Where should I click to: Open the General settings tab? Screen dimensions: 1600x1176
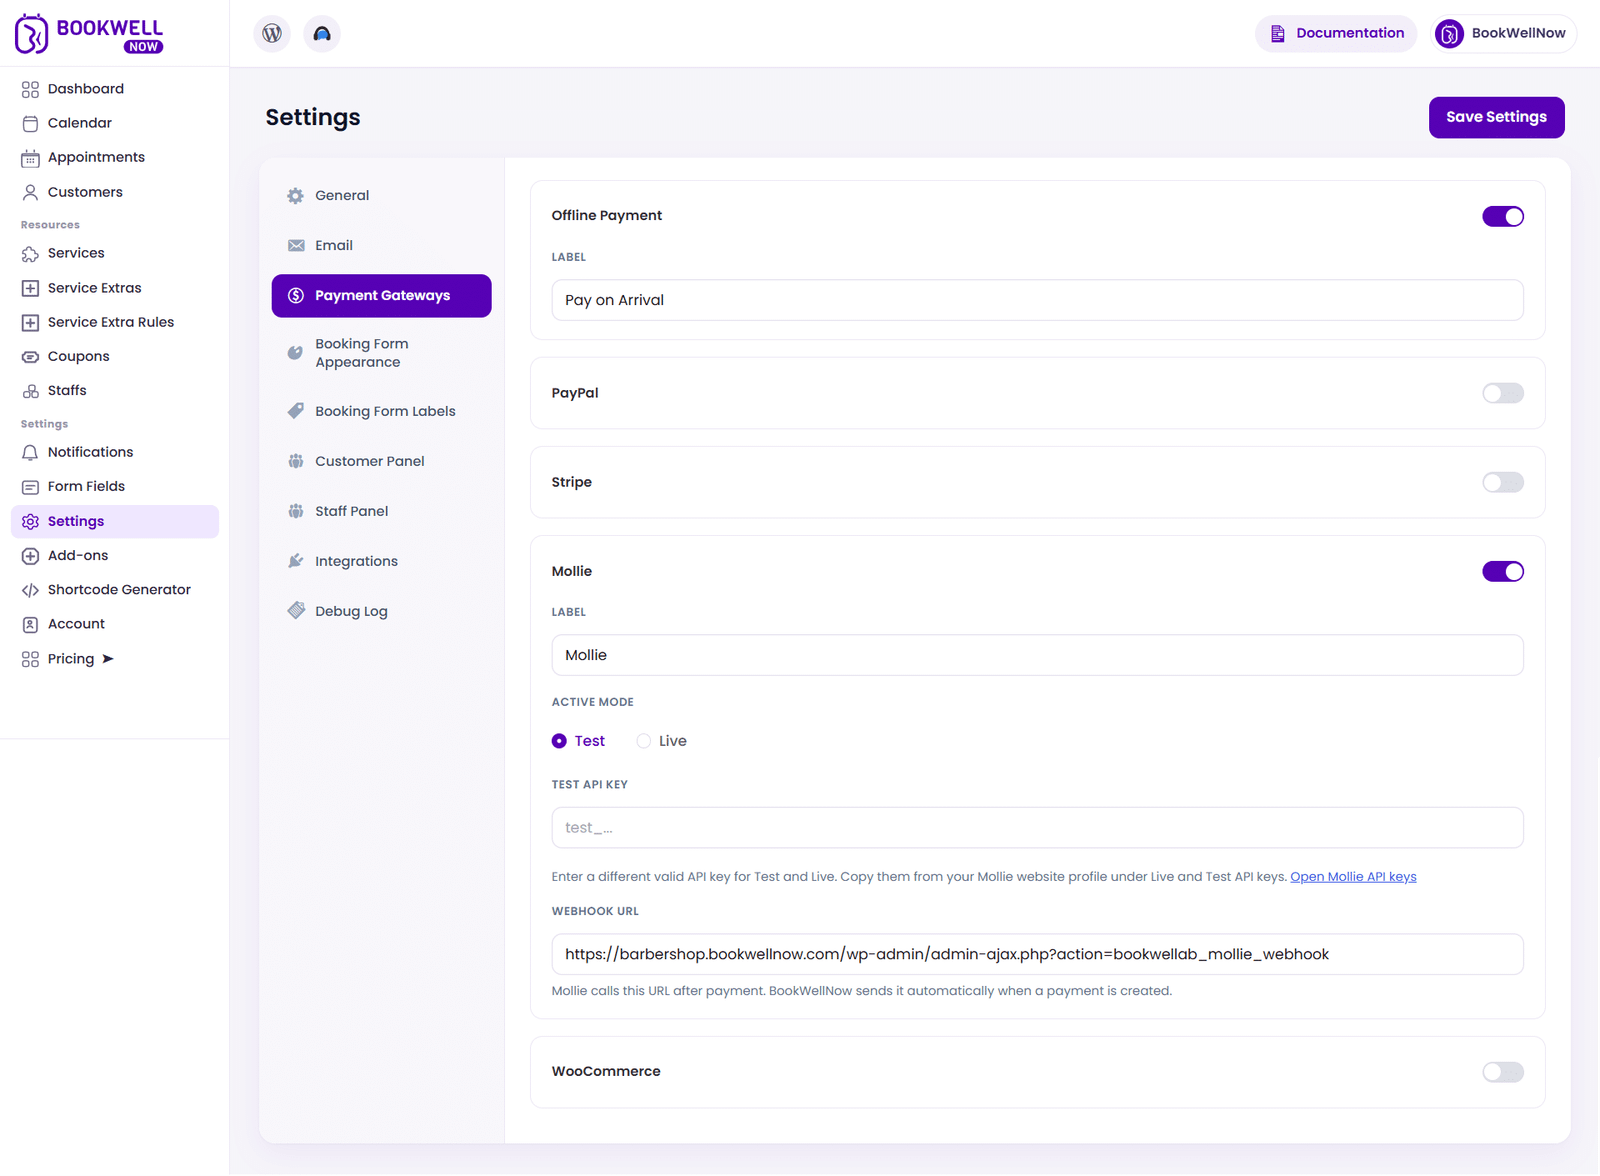coord(381,196)
